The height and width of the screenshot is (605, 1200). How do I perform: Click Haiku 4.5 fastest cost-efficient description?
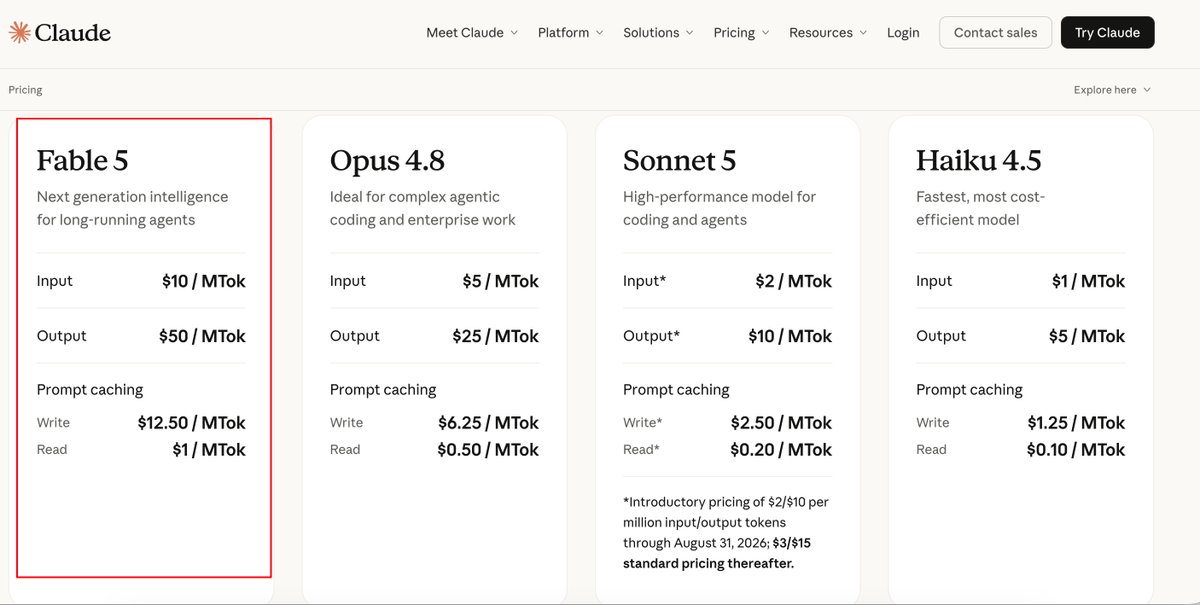click(980, 208)
